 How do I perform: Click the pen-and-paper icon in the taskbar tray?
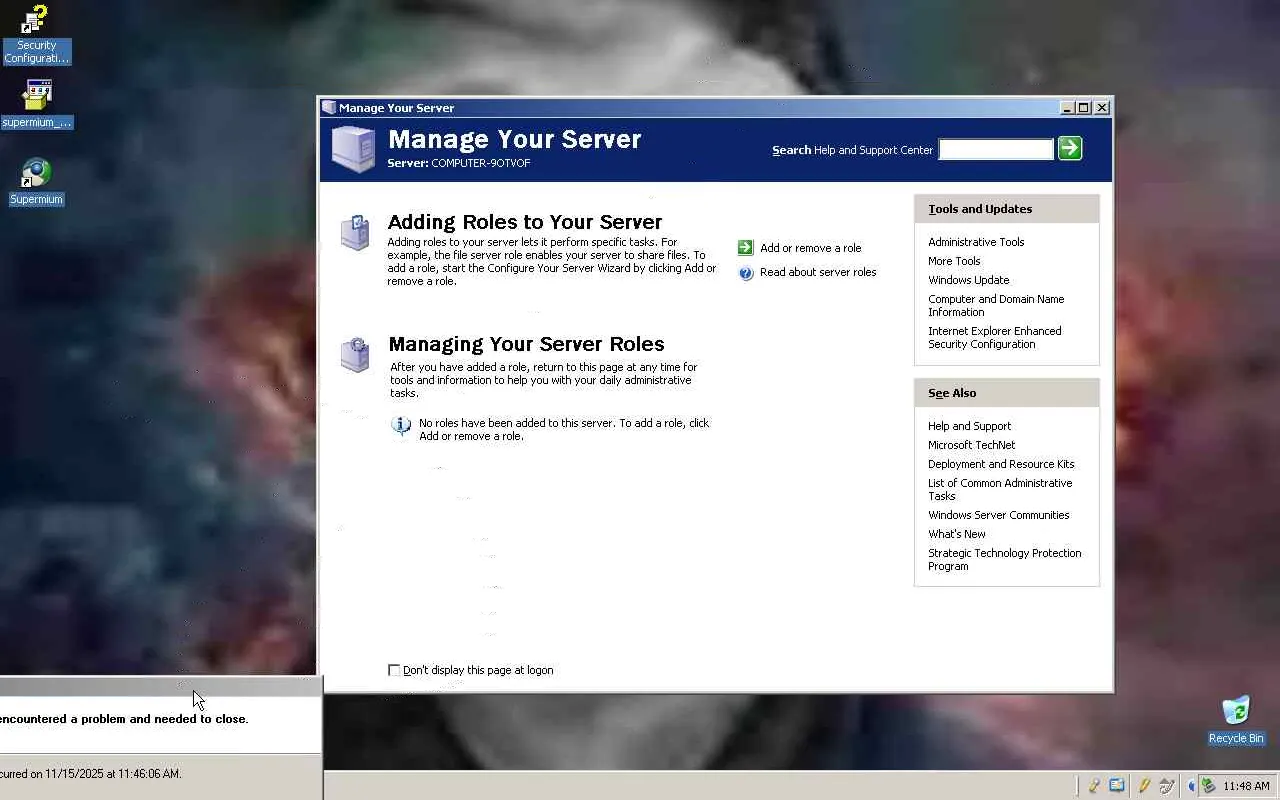(x=1166, y=786)
